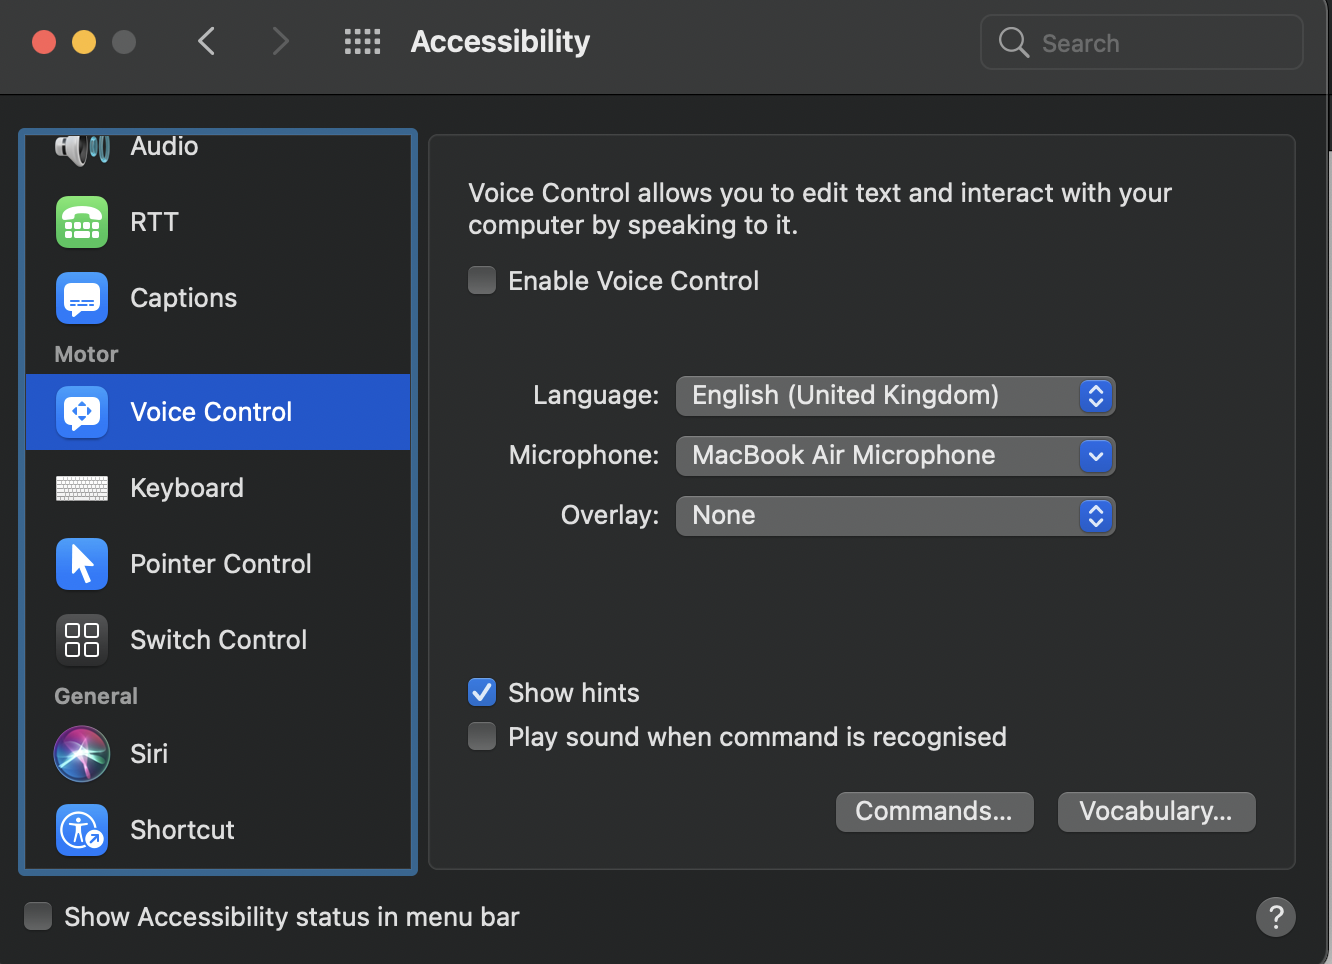
Task: Click the Voice Control sidebar icon
Action: tap(82, 412)
